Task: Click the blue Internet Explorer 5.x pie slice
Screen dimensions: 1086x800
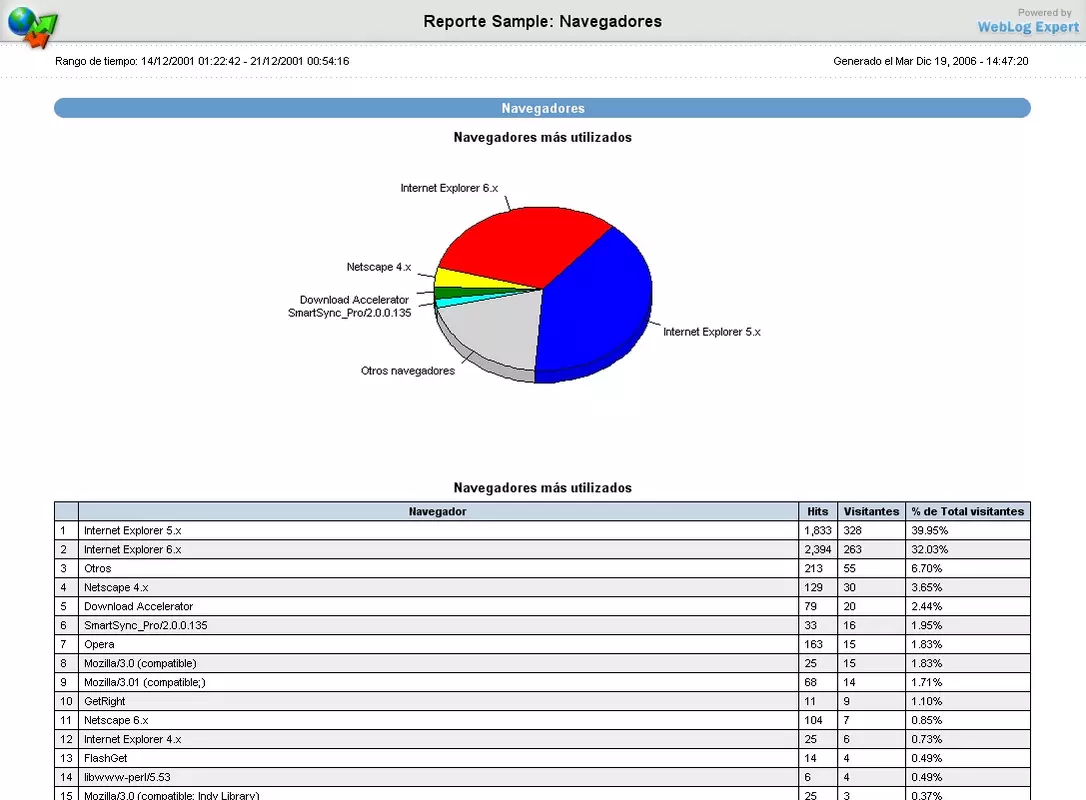Action: pyautogui.click(x=596, y=305)
